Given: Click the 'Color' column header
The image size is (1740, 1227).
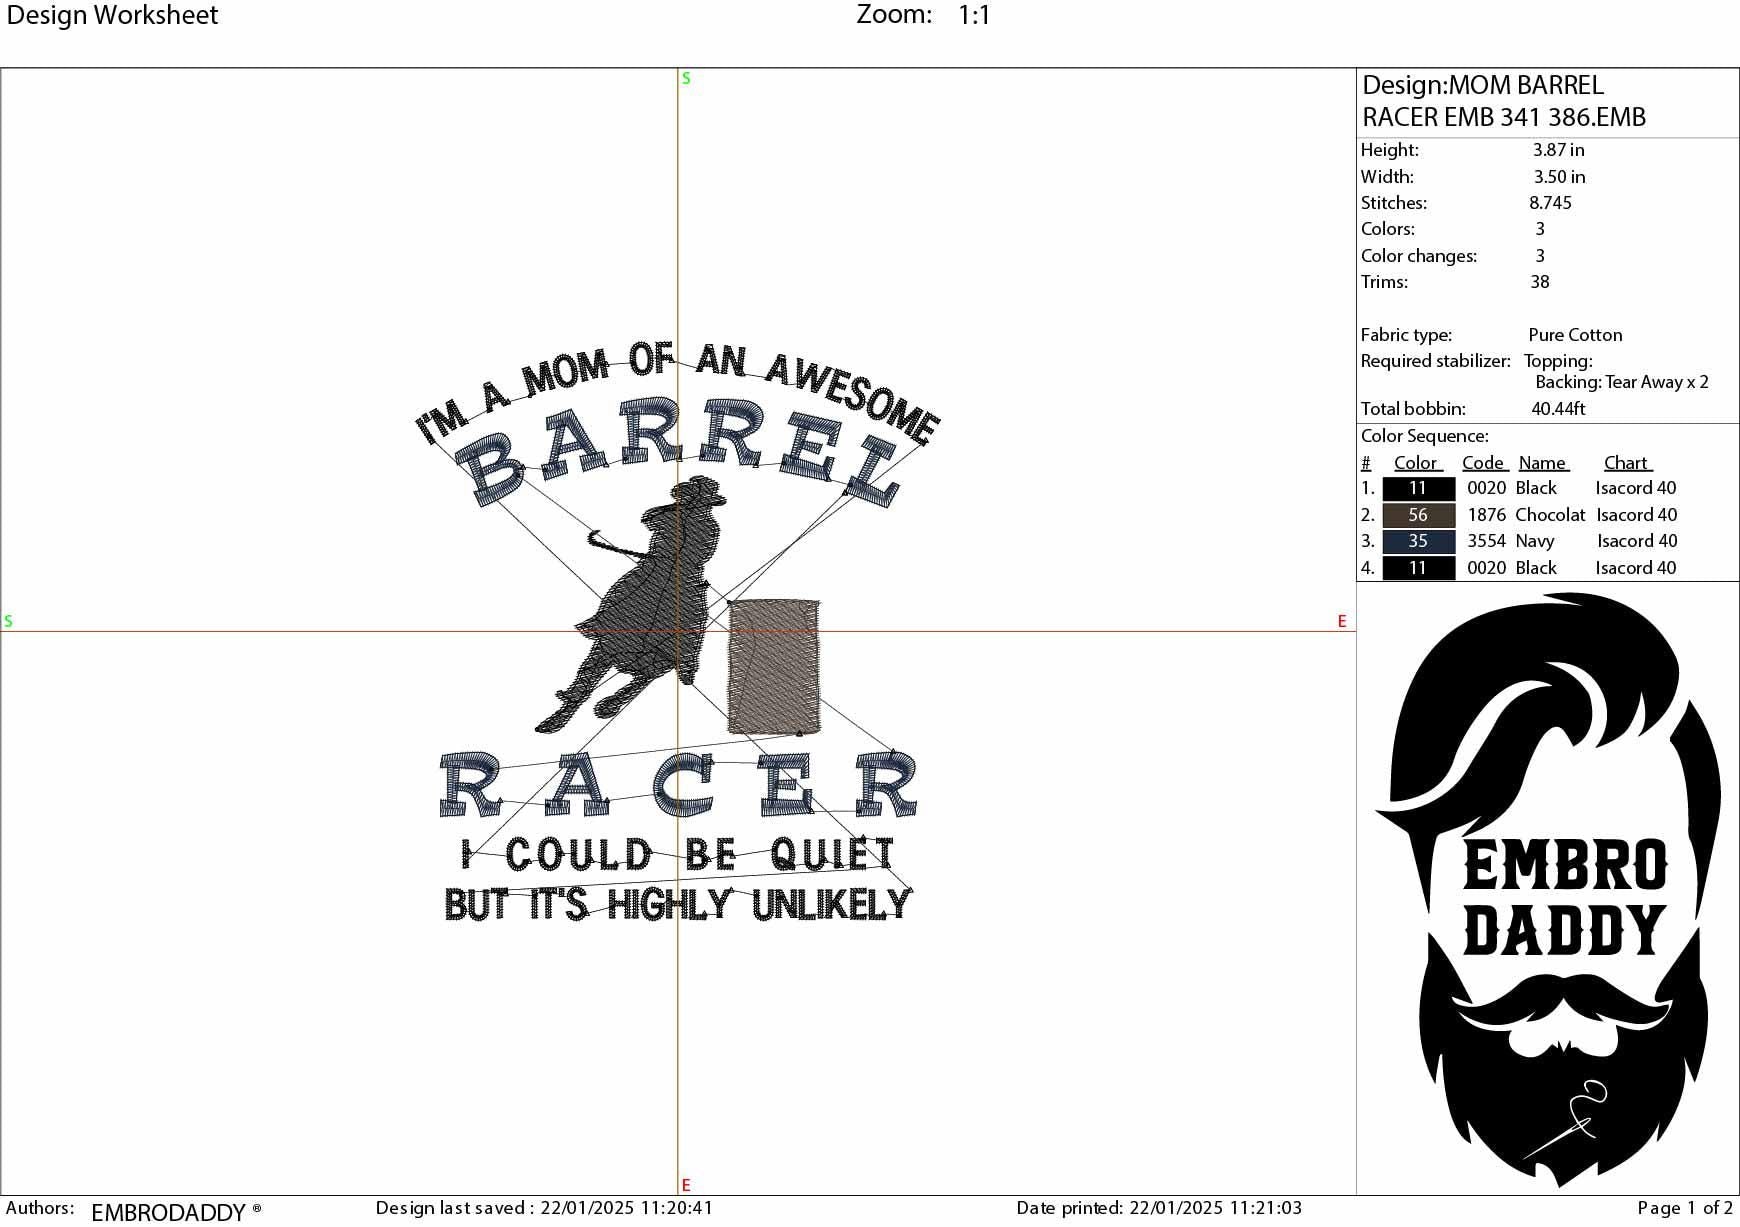Looking at the screenshot, I should click(1417, 463).
